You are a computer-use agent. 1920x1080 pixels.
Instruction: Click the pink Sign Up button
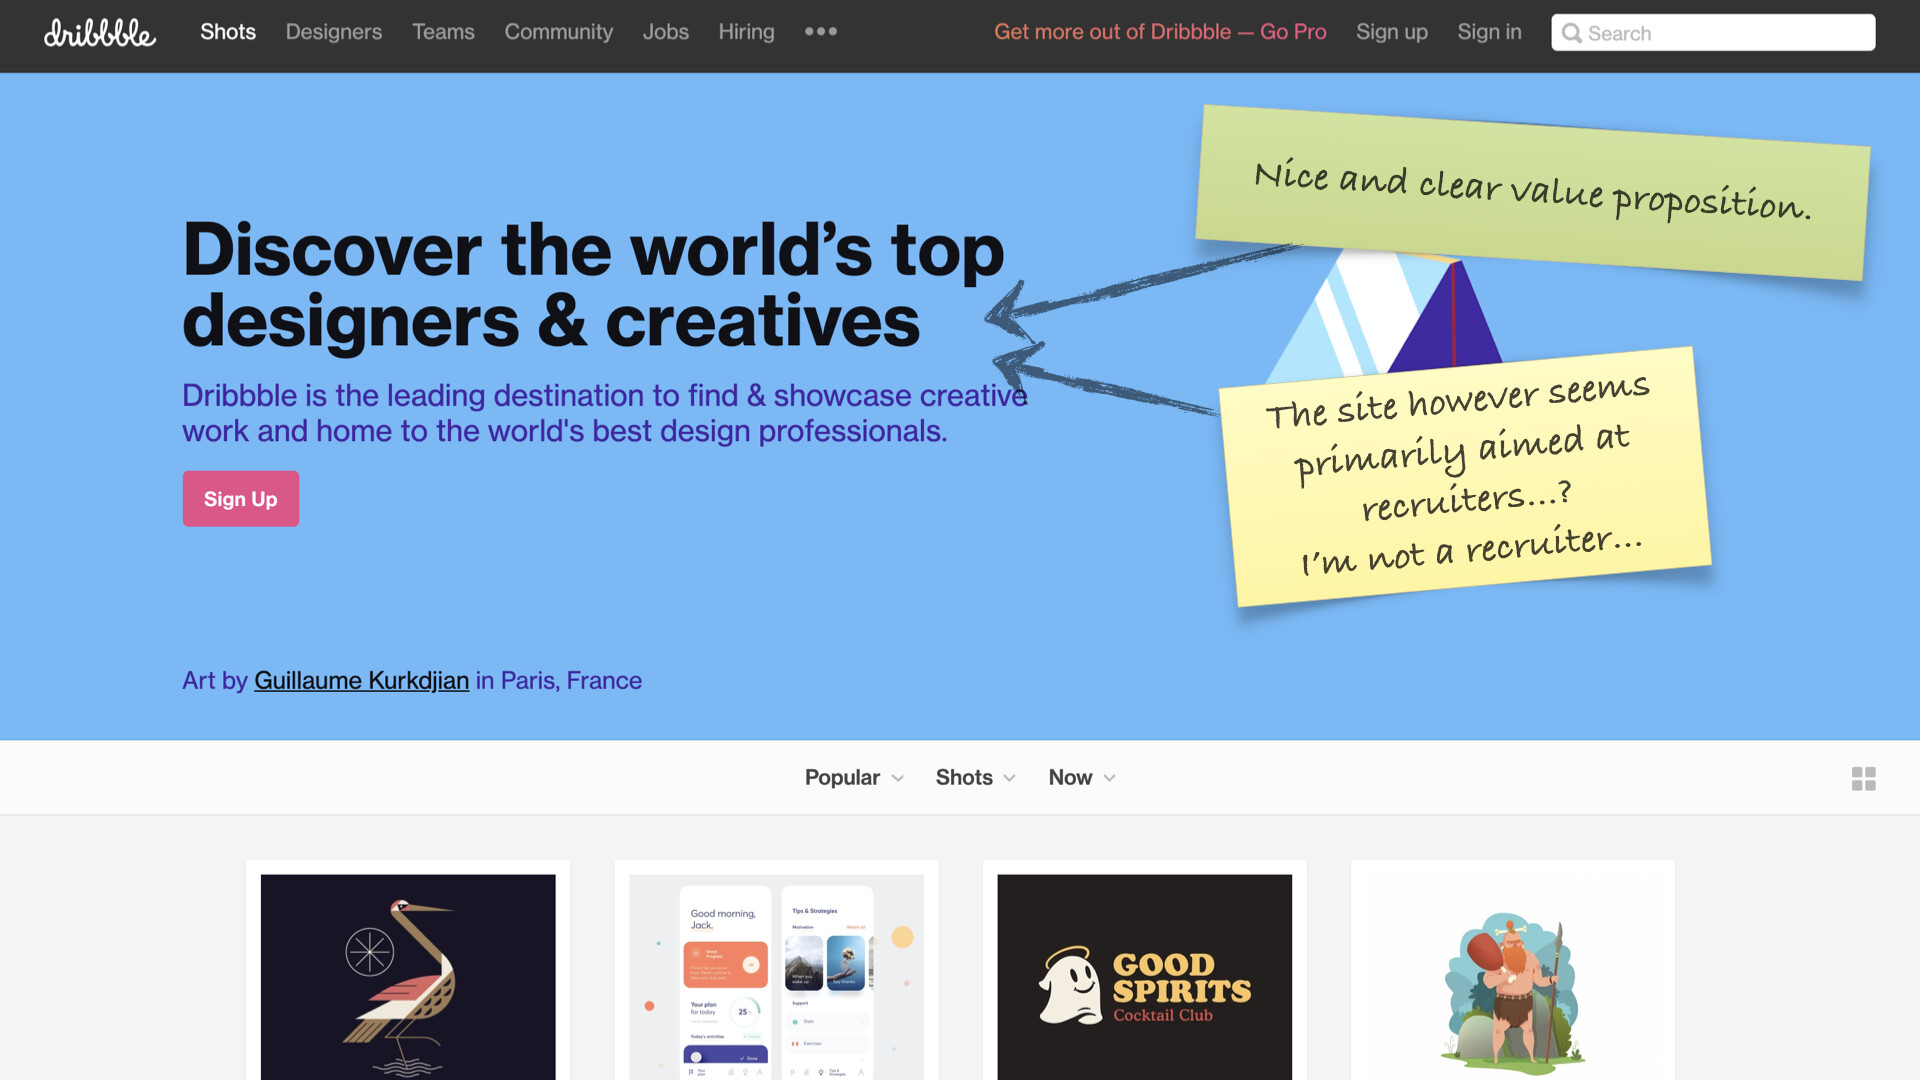(240, 498)
